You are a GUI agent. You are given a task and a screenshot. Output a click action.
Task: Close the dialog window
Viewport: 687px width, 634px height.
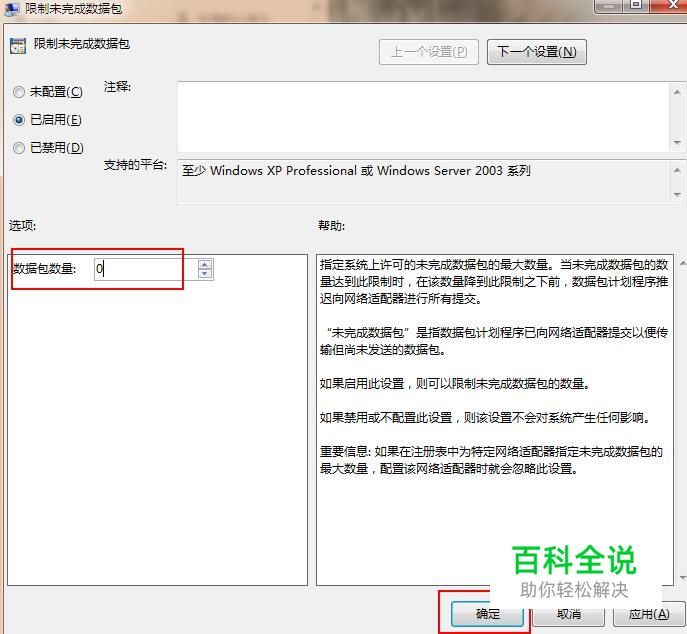click(x=673, y=5)
